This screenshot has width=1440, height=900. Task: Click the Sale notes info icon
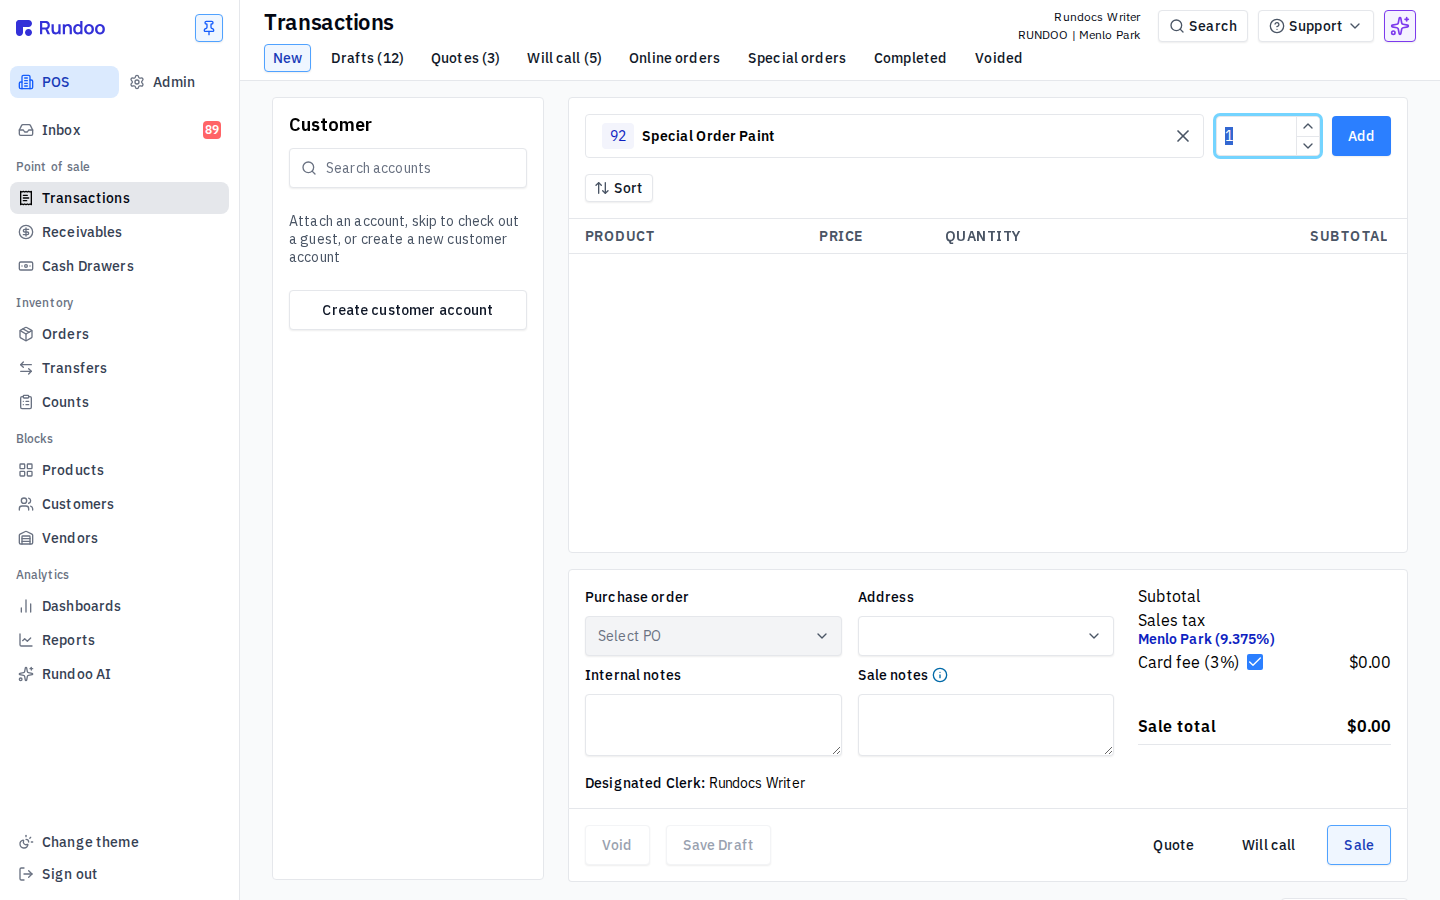[x=940, y=675]
